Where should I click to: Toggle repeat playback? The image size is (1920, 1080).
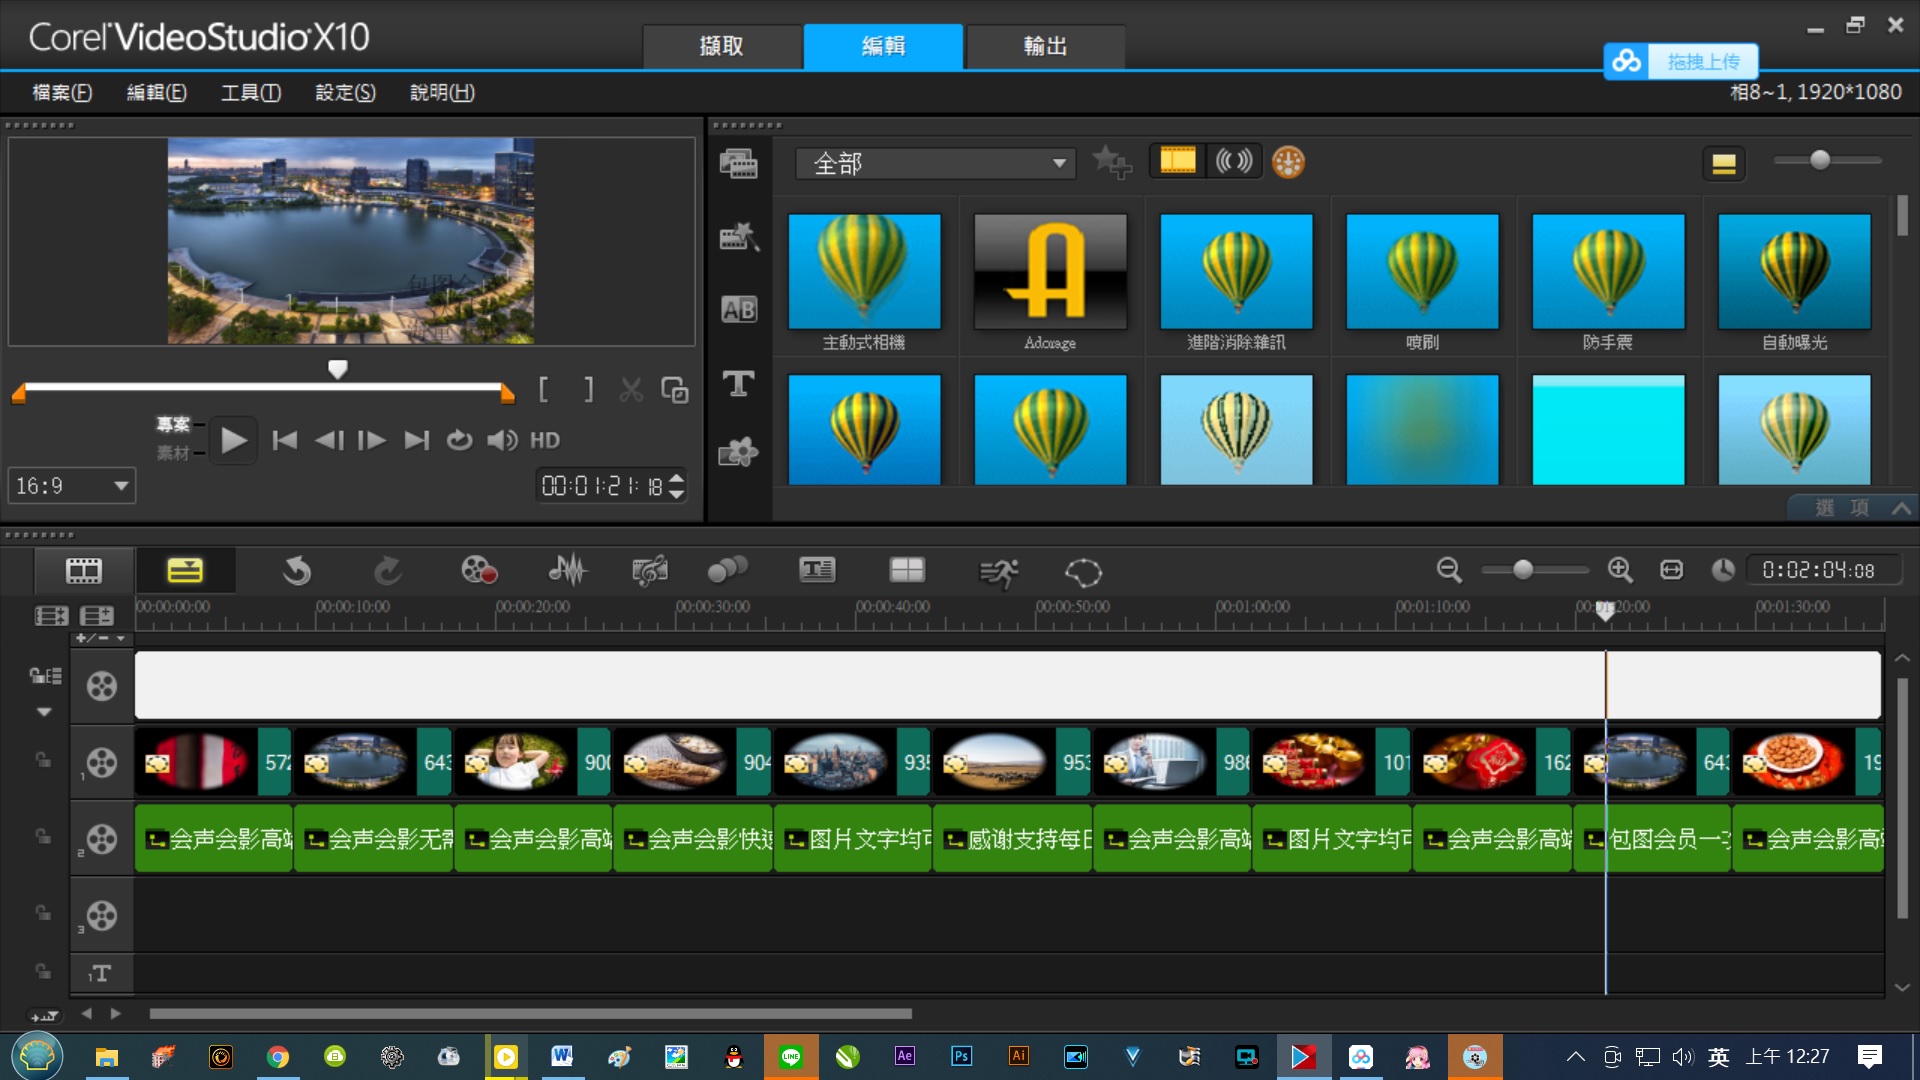pos(459,440)
